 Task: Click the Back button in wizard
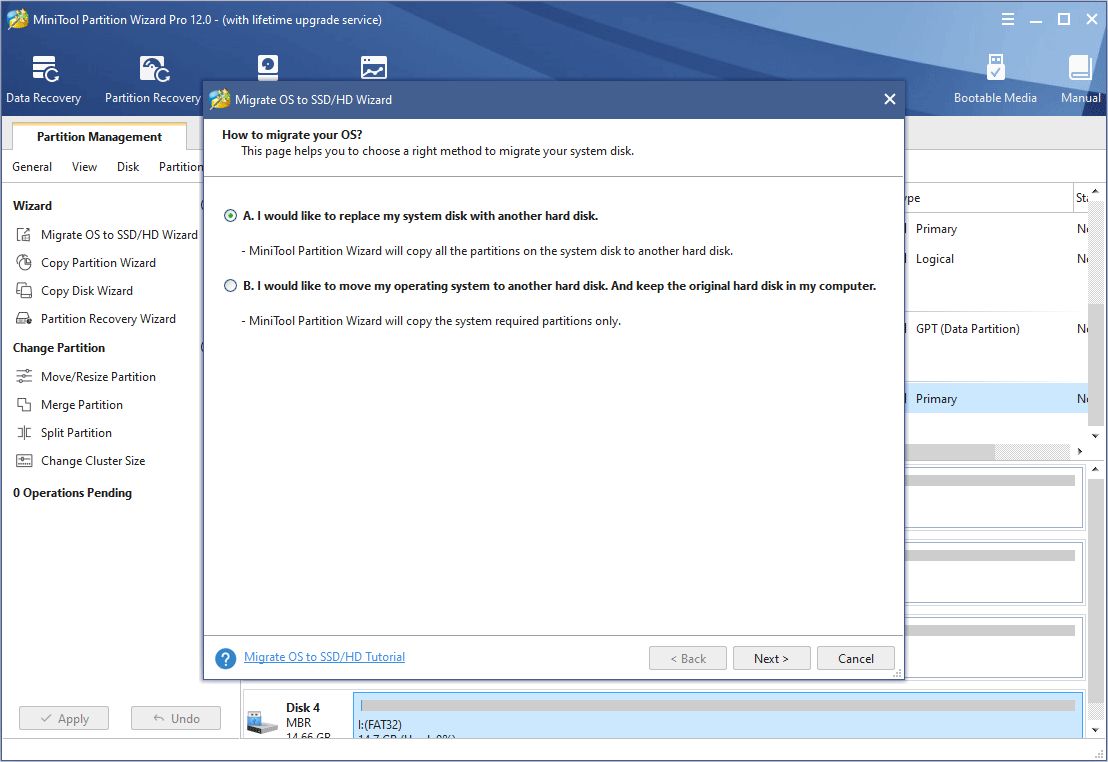tap(688, 658)
